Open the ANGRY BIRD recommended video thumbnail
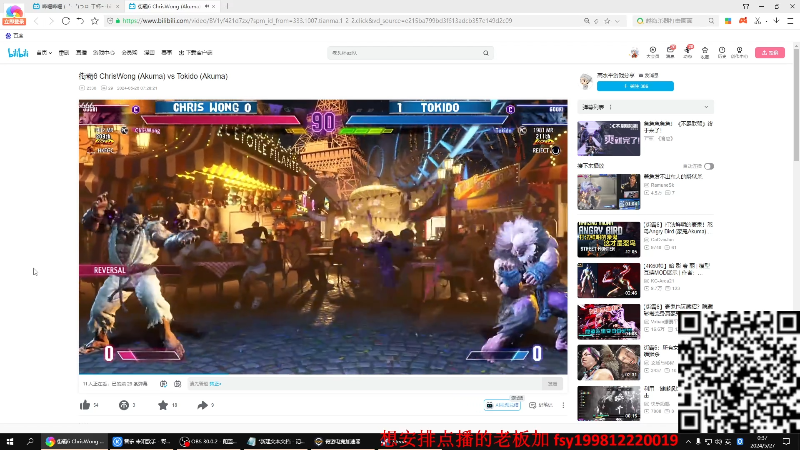 [x=609, y=239]
